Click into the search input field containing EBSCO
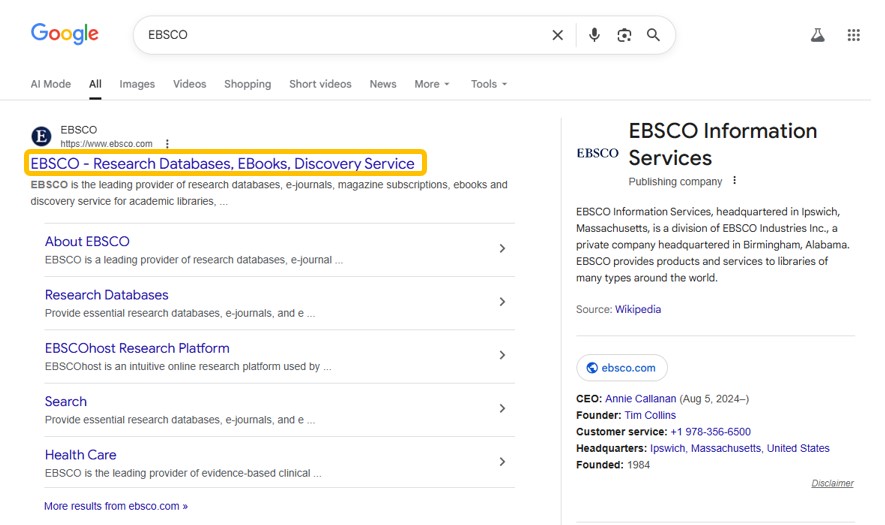 click(340, 35)
